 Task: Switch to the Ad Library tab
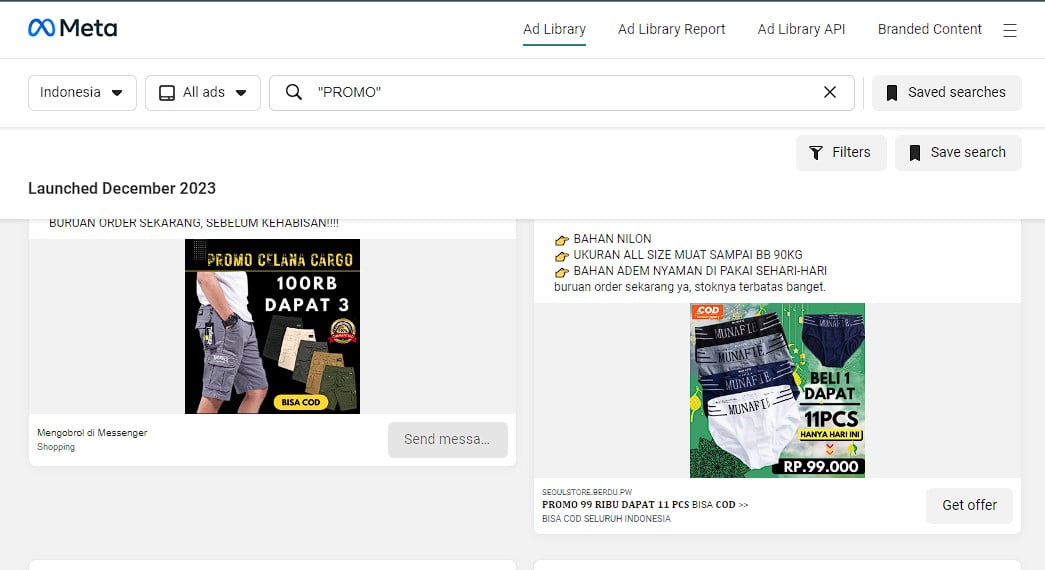point(554,29)
